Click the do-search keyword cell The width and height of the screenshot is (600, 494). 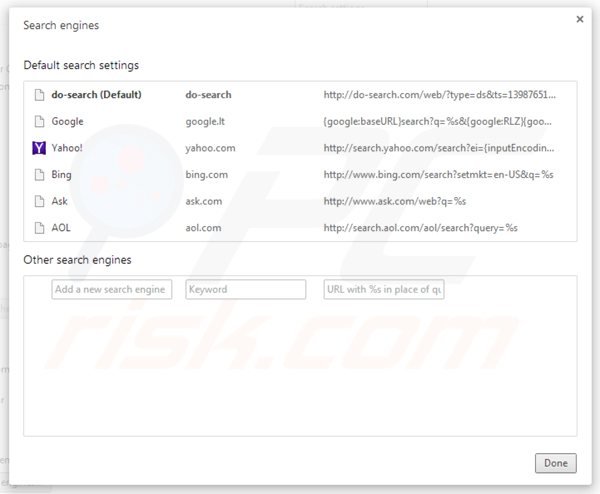click(x=208, y=95)
